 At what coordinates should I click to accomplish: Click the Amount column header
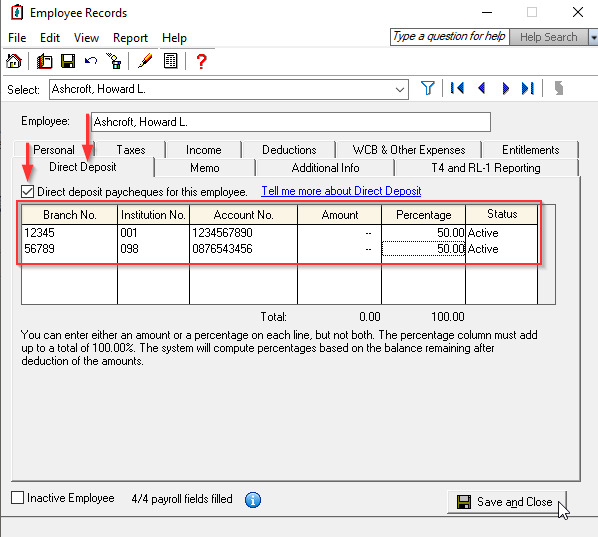tap(339, 215)
